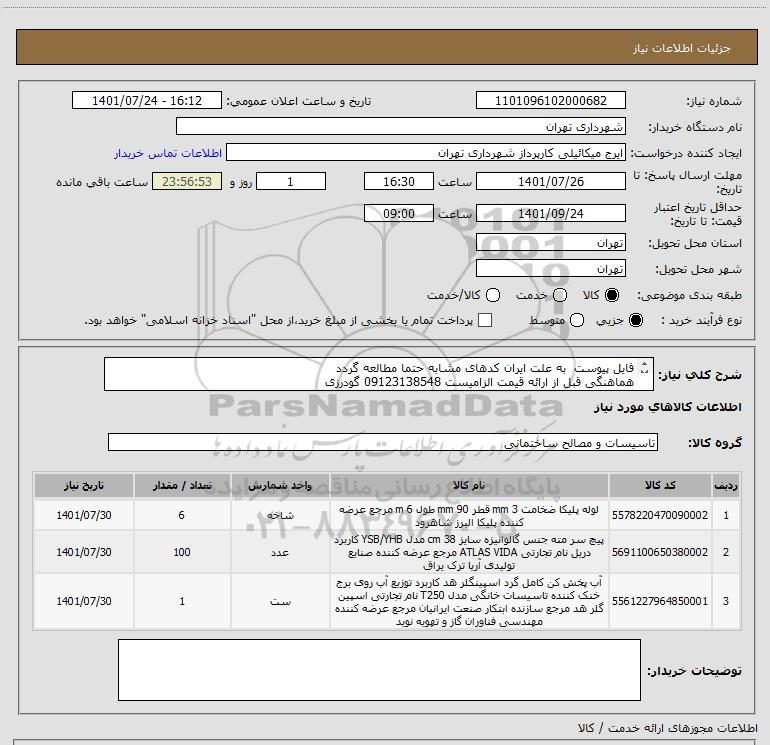
Task: Click the delivery province field تهران
Action: pyautogui.click(x=550, y=243)
